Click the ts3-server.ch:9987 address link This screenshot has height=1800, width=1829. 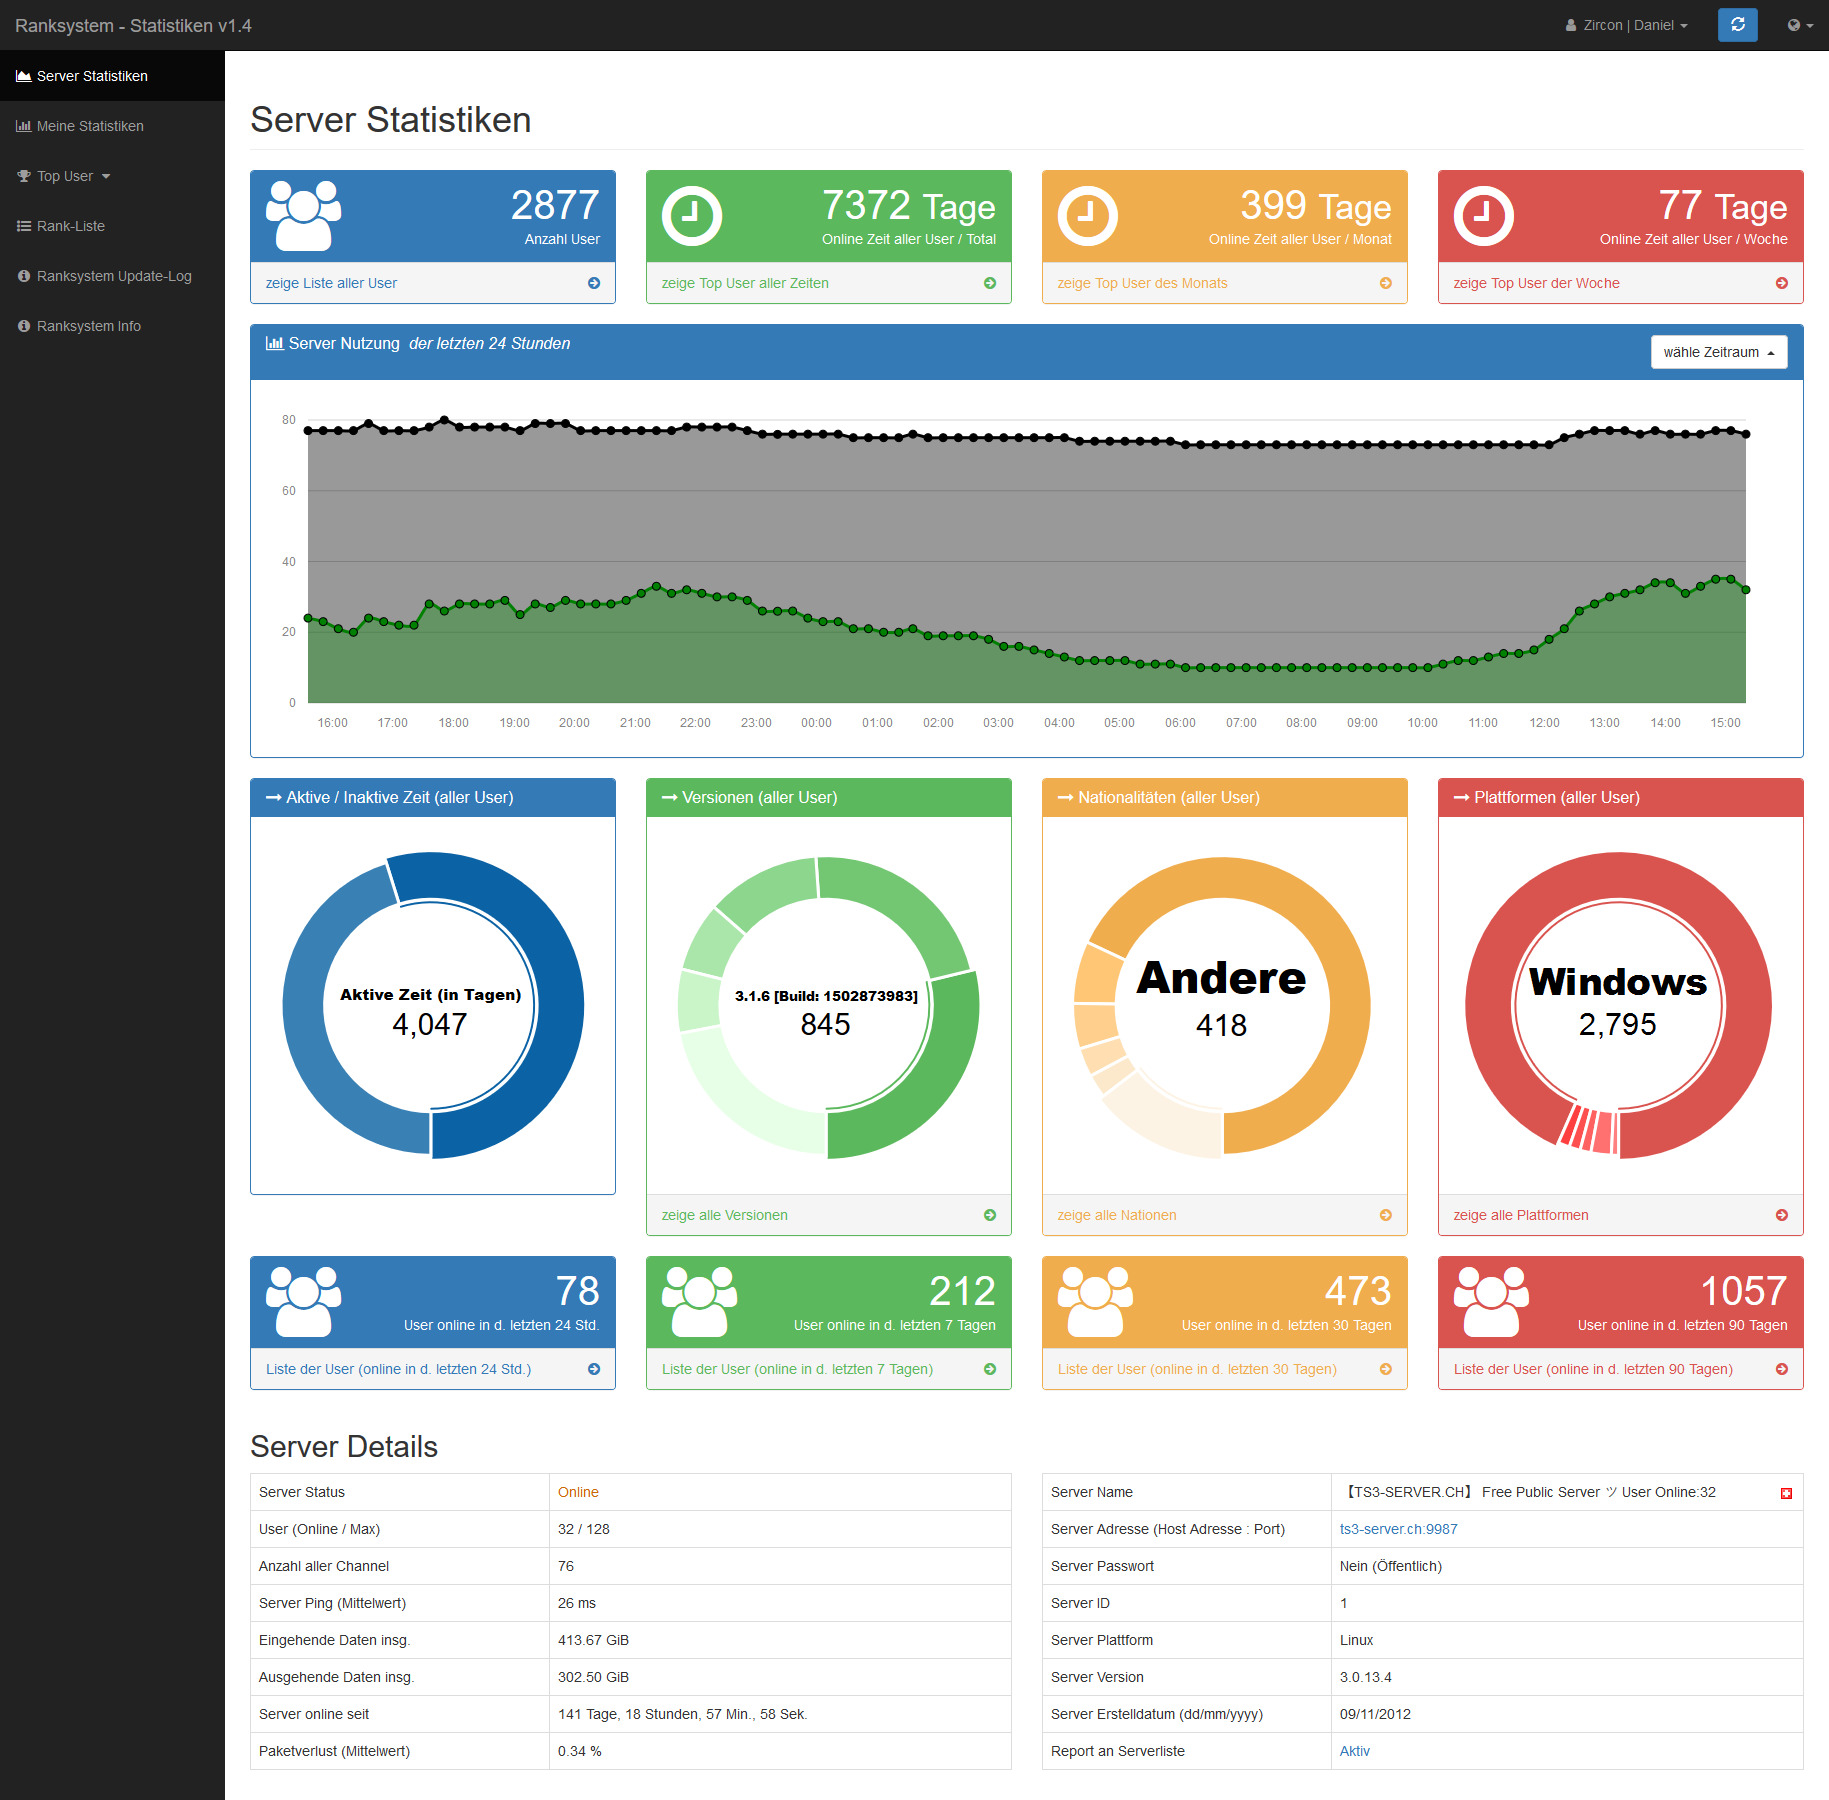(1398, 1529)
